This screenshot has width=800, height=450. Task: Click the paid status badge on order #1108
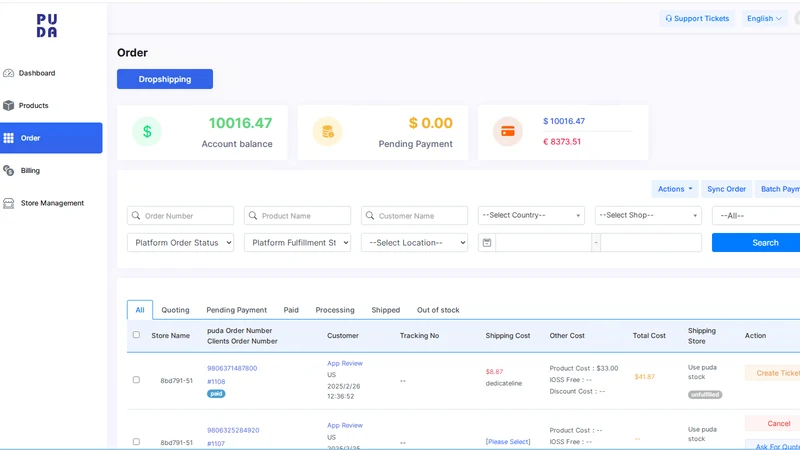click(x=216, y=393)
